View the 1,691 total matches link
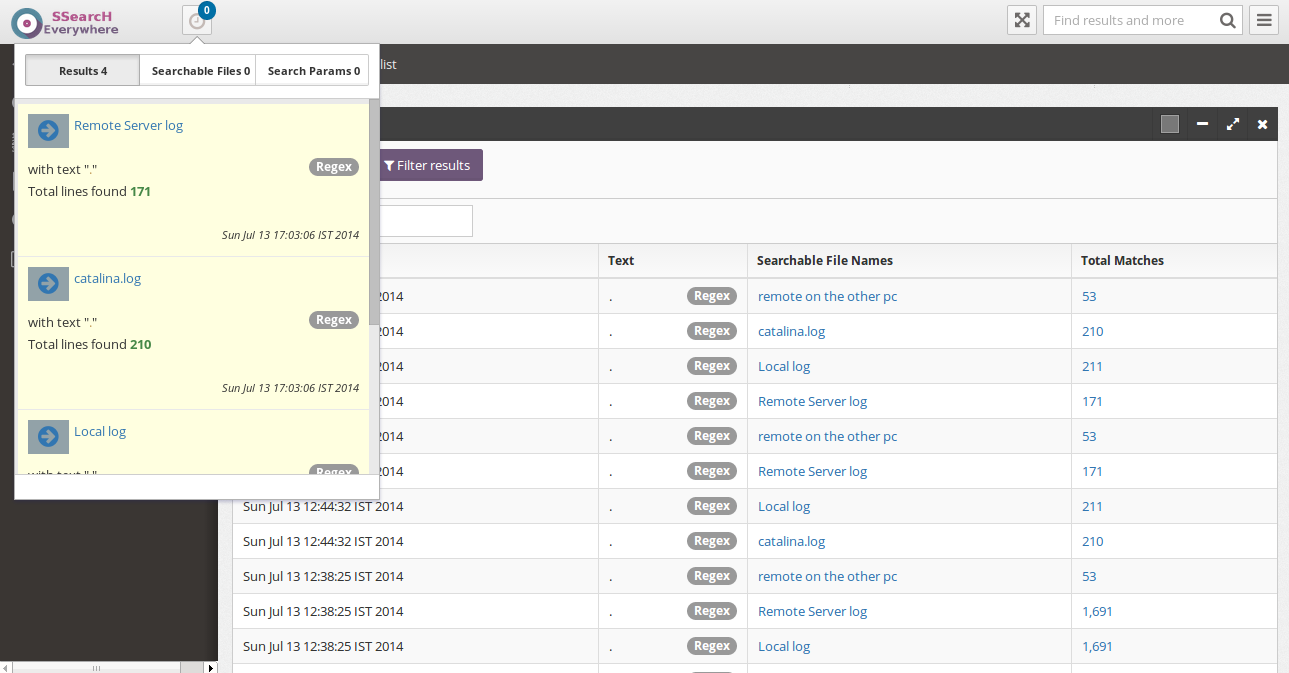 (x=1097, y=610)
